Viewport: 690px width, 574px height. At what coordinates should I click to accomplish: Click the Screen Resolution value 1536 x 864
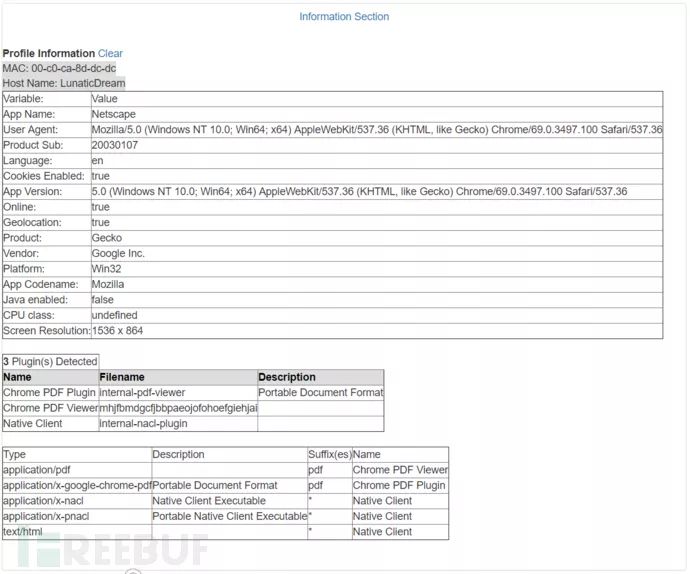[117, 331]
